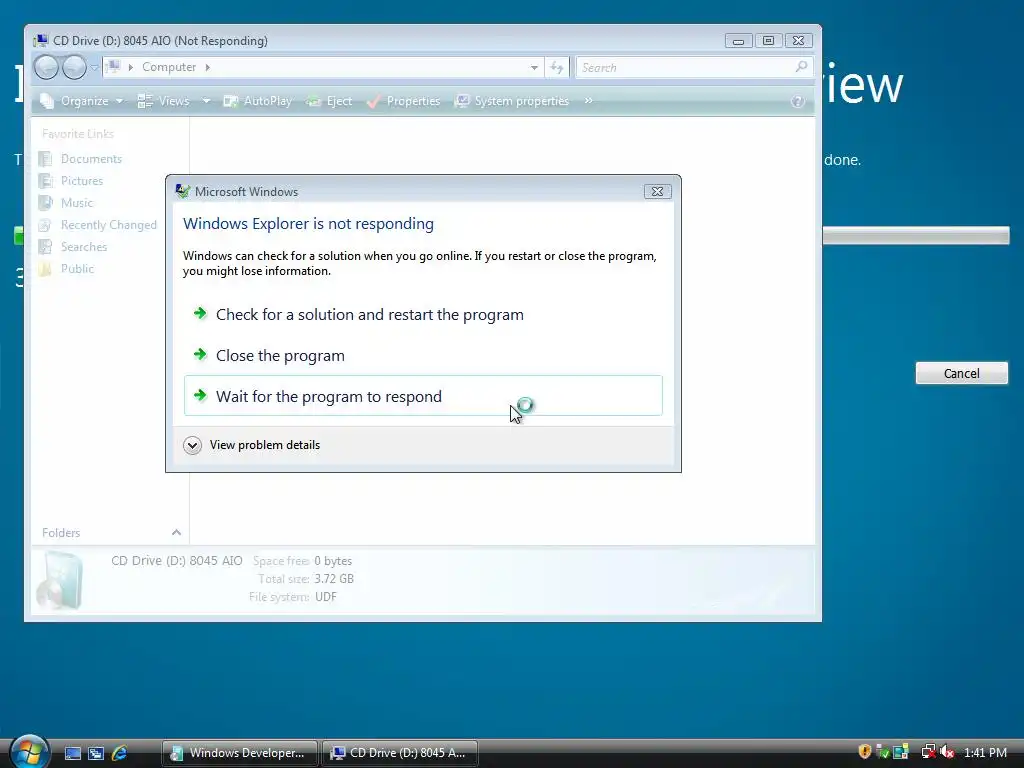Click the CD drive icon in details pane

[60, 581]
